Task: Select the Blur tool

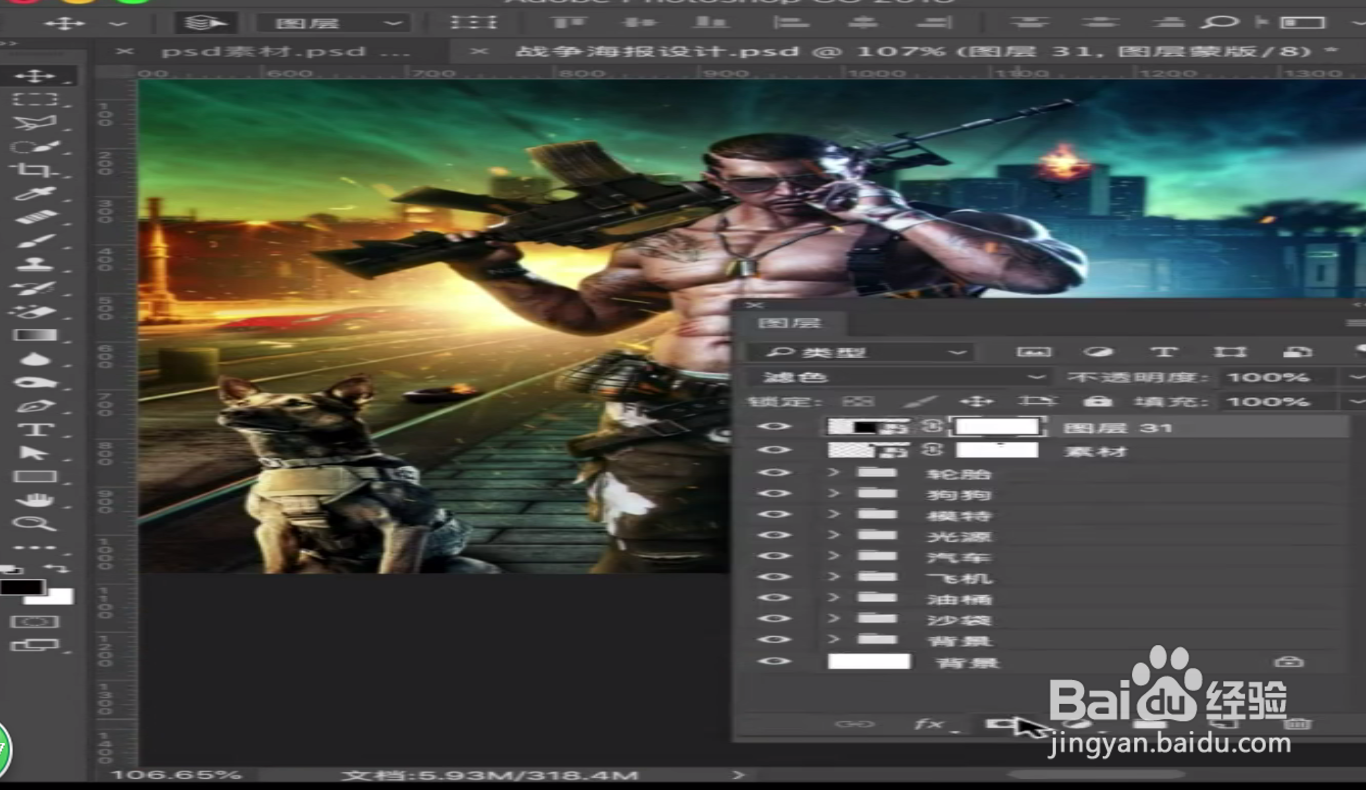Action: 35,358
